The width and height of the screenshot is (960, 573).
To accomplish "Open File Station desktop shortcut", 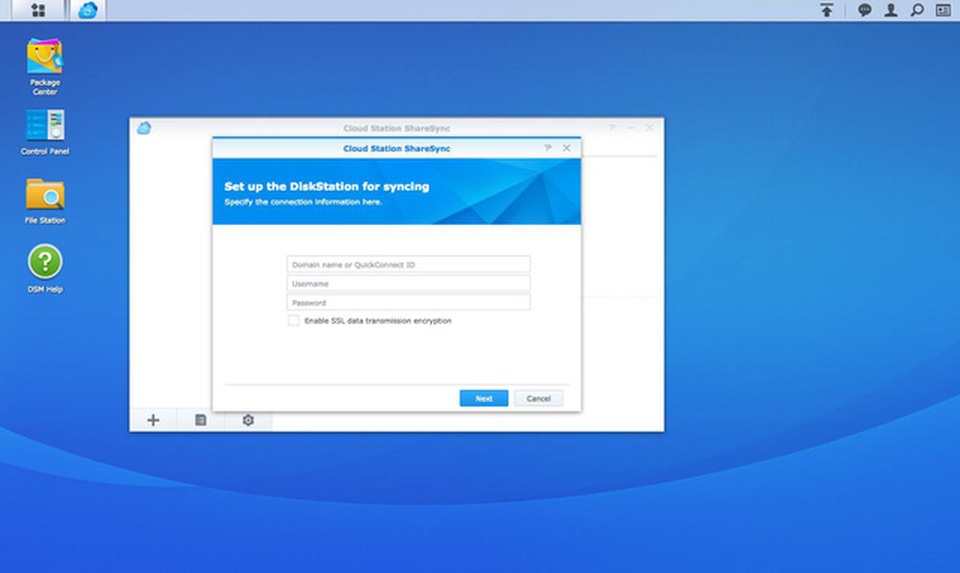I will tap(45, 201).
